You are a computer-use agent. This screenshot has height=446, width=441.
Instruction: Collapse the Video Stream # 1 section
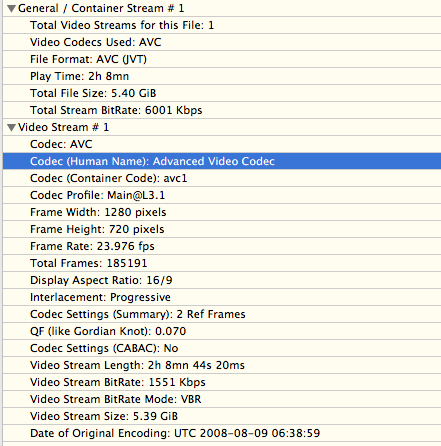(12, 128)
